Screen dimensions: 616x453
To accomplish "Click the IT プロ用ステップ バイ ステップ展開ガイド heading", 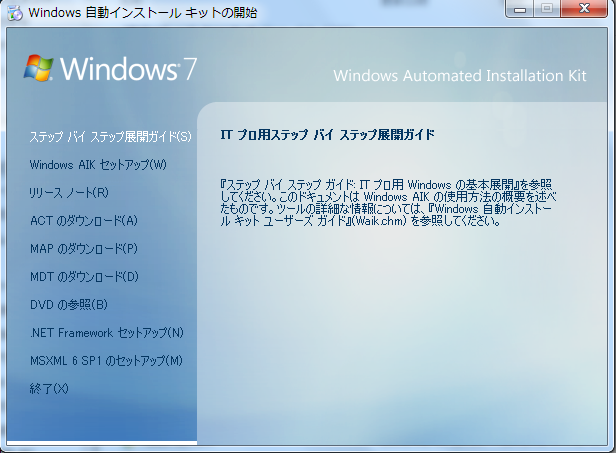I will [x=328, y=135].
